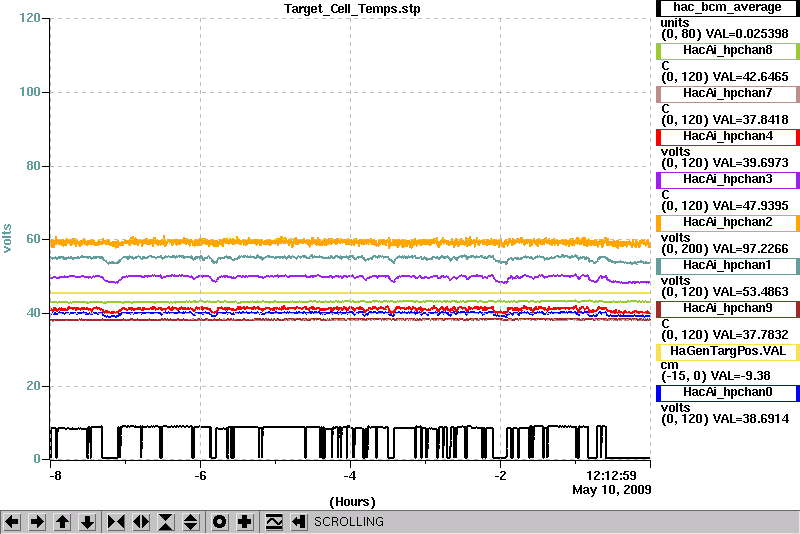Image resolution: width=800 pixels, height=534 pixels.
Task: Pan the graph right with the right arrow
Action: tap(37, 522)
